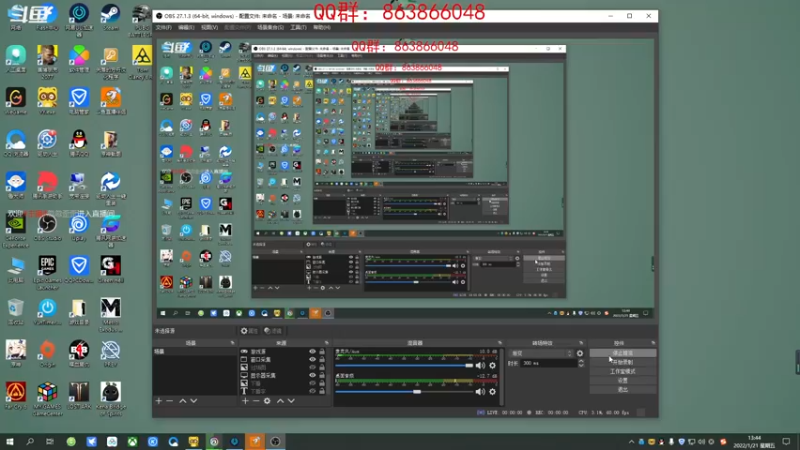Pop out the Scenes dock panel
800x450 pixels.
click(233, 343)
